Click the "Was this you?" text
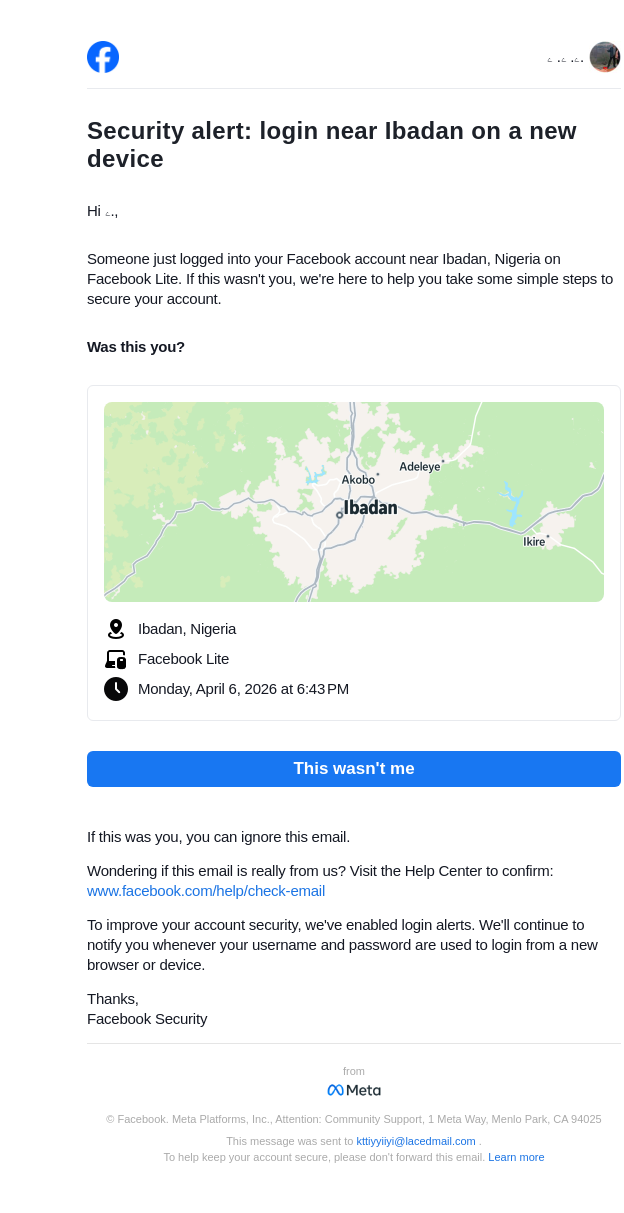 point(136,347)
